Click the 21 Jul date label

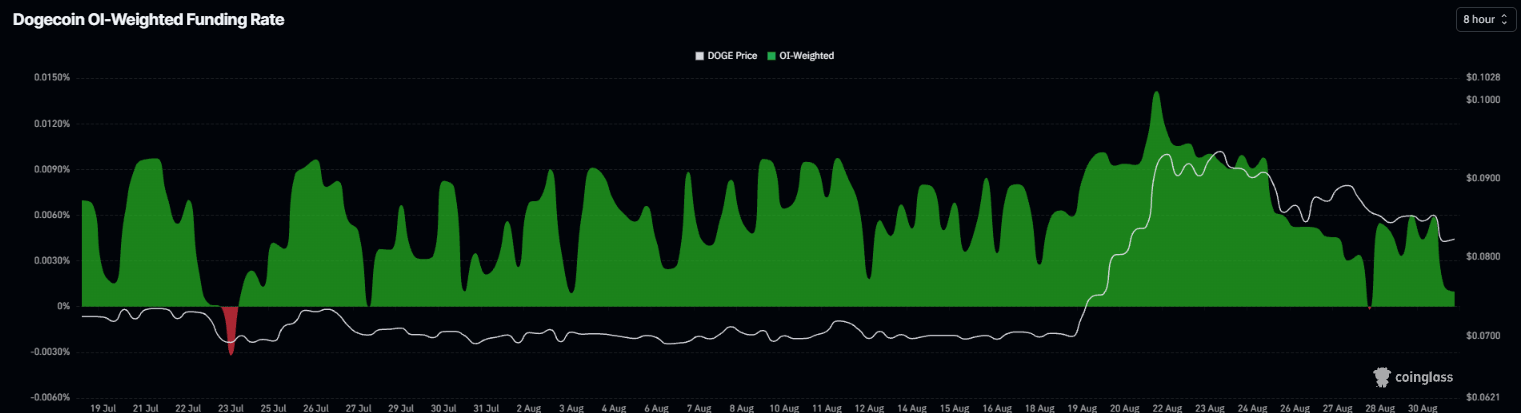coord(145,408)
